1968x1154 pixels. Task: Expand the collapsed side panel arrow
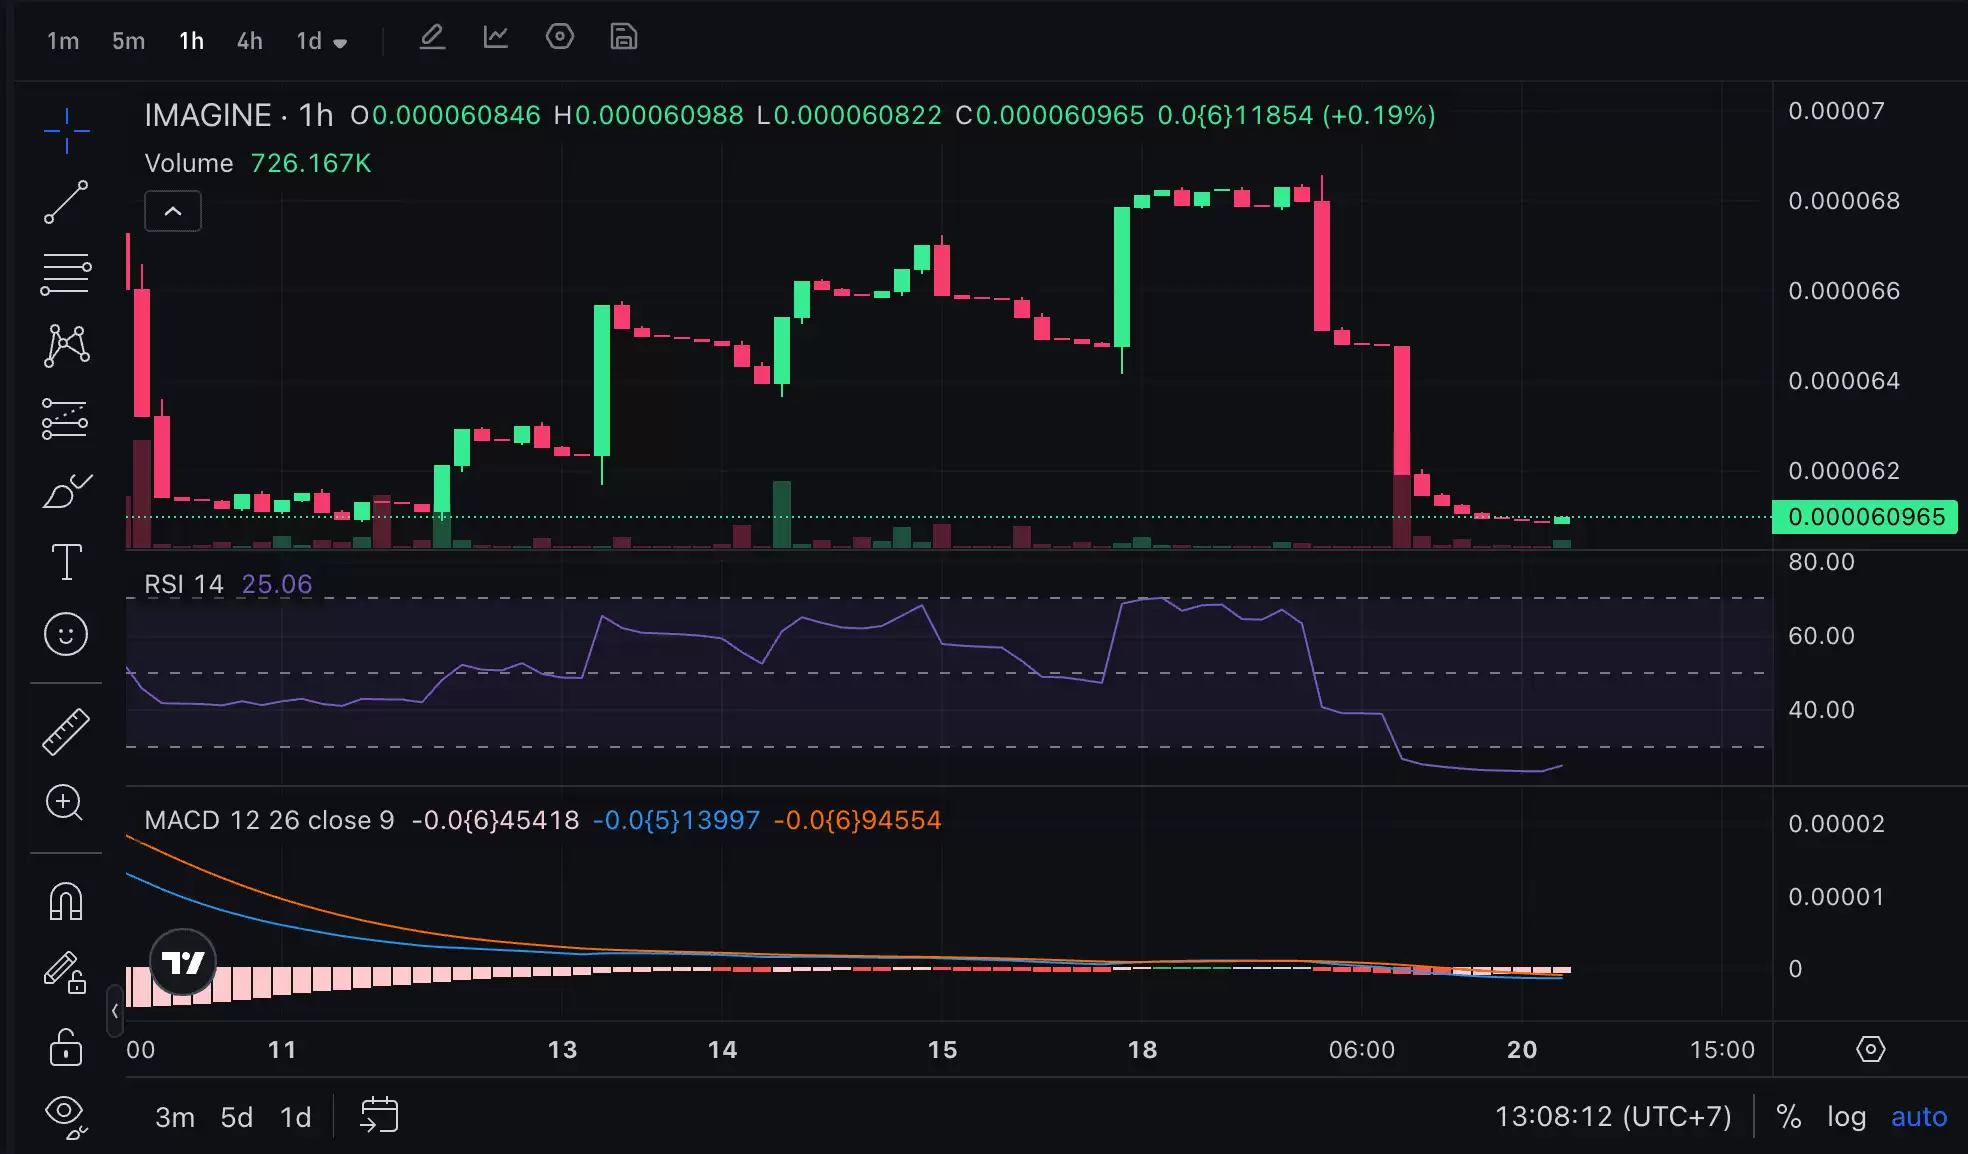pyautogui.click(x=115, y=1011)
